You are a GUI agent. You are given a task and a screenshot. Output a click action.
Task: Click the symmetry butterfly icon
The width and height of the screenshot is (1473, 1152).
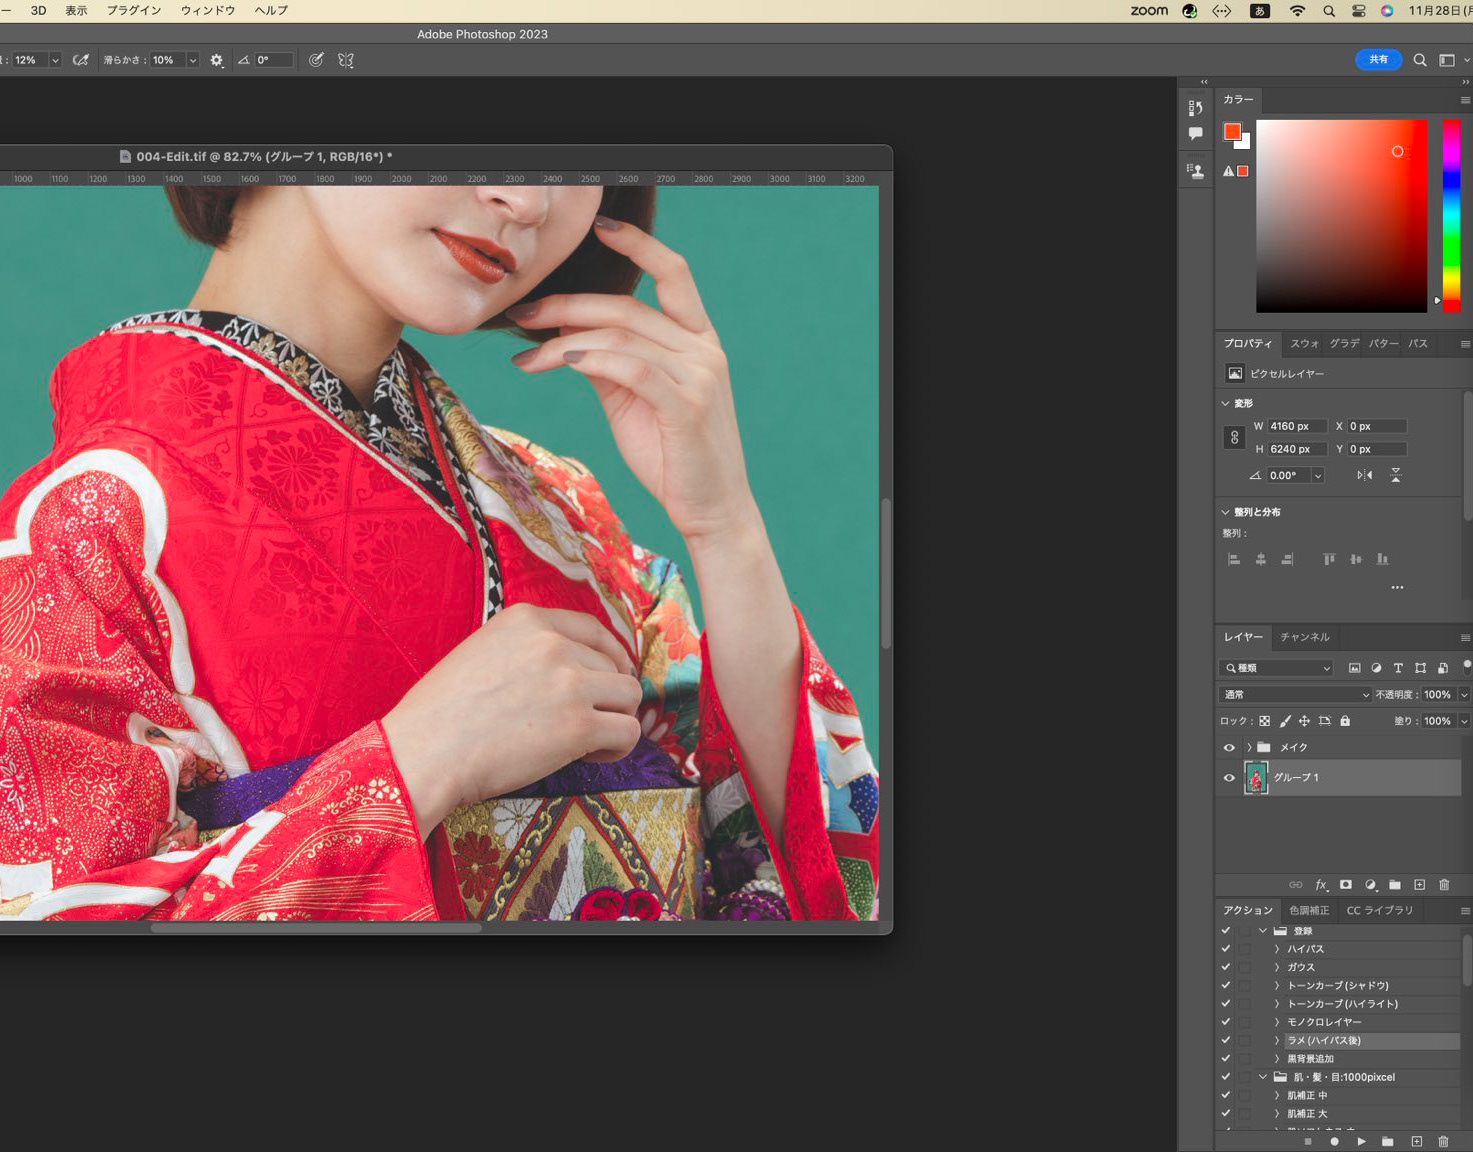(x=346, y=60)
